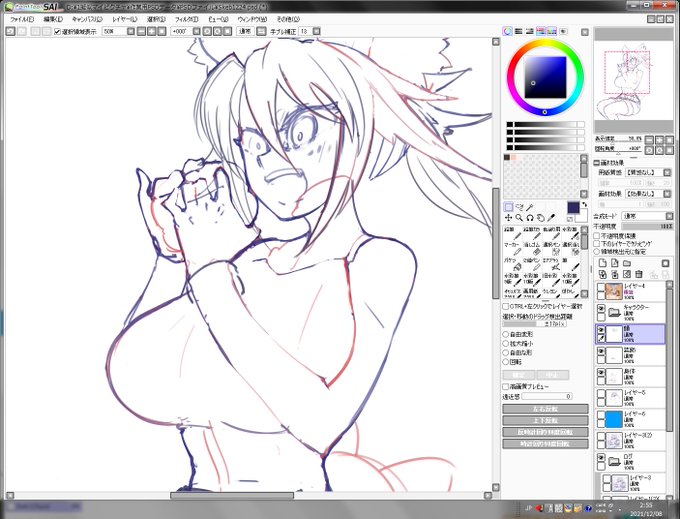Select the 回転 rotate radio option
The width and height of the screenshot is (680, 519).
pos(506,362)
